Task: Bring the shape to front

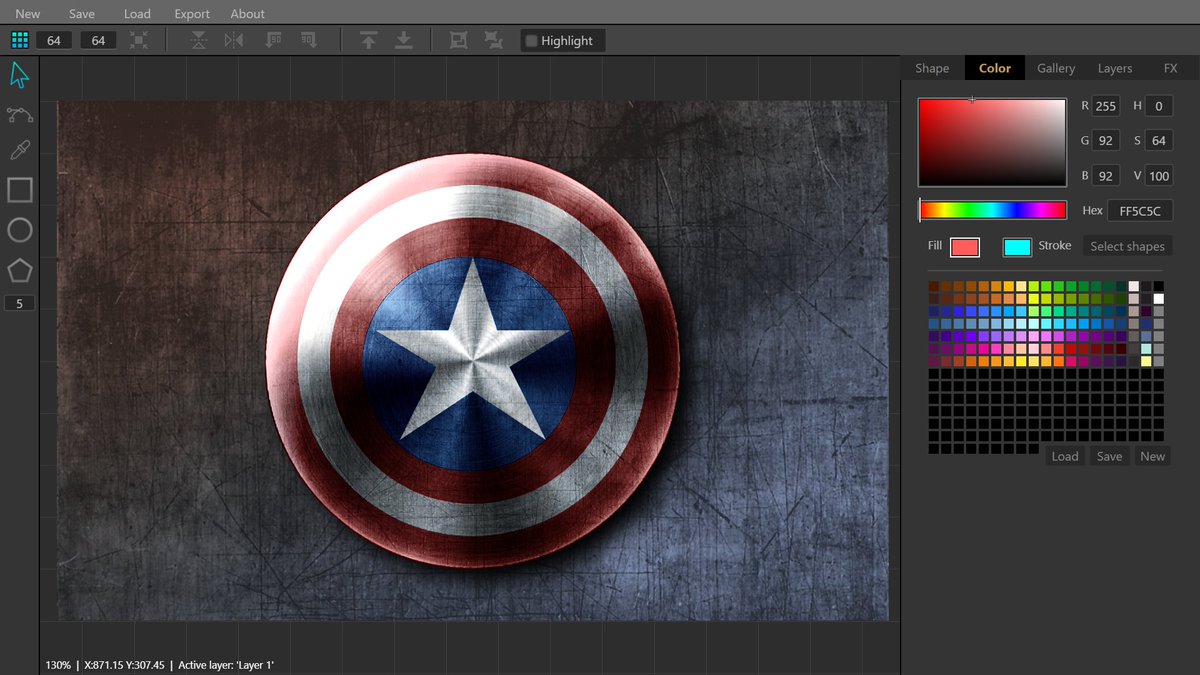Action: [x=369, y=40]
